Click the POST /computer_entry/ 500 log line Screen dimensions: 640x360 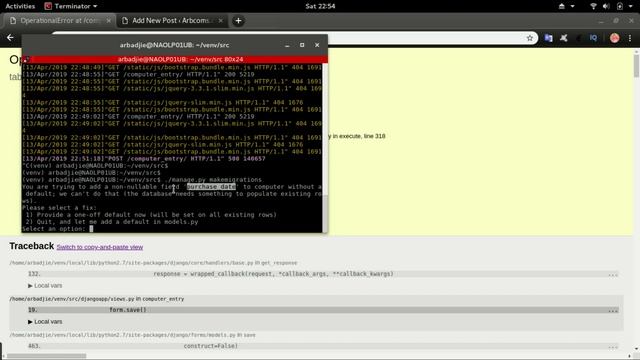(144, 158)
